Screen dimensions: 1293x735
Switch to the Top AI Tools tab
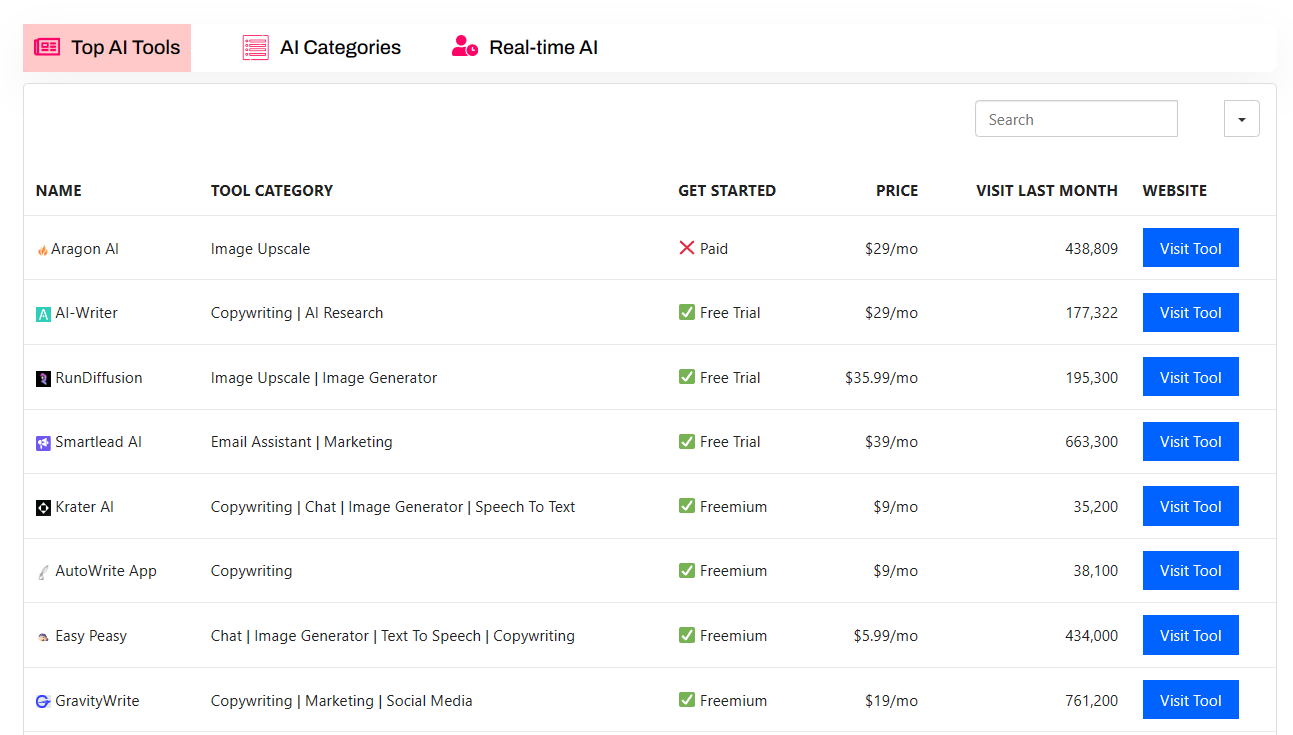[x=107, y=48]
